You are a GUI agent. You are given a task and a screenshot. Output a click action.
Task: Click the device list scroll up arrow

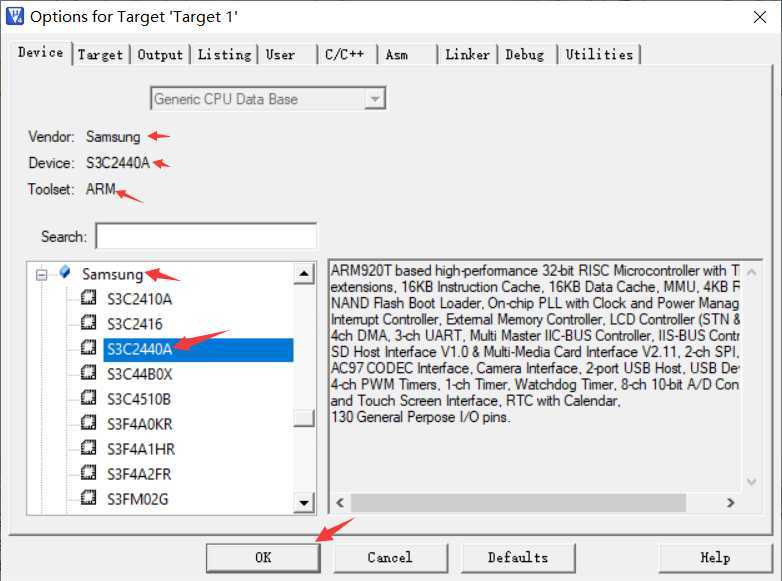click(304, 274)
